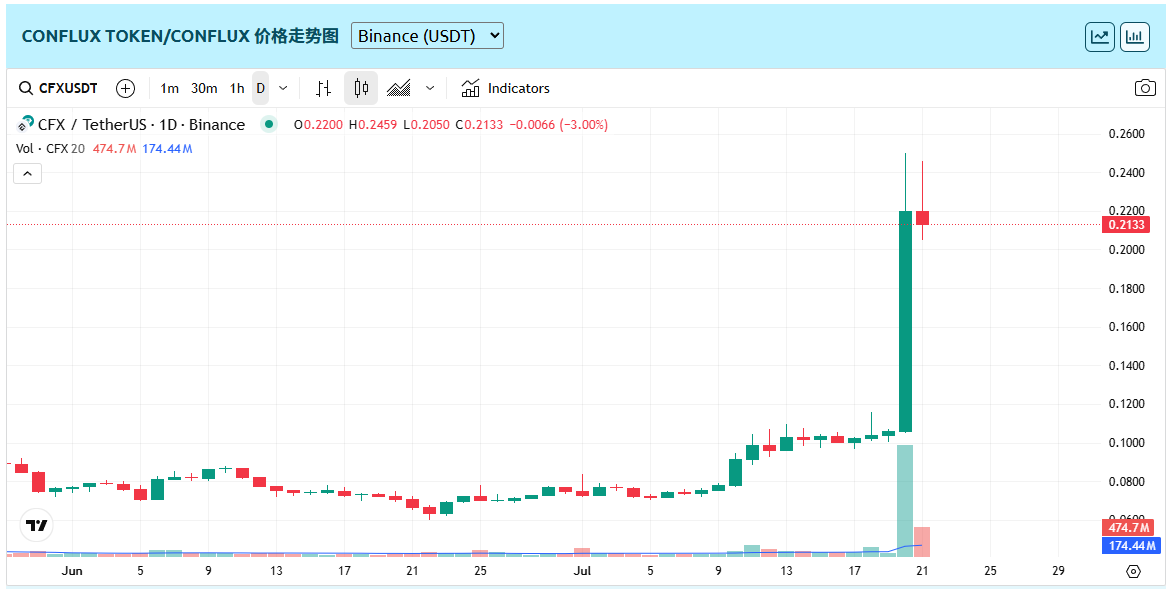Select the Bars chart style icon
The width and height of the screenshot is (1170, 589).
(x=323, y=88)
